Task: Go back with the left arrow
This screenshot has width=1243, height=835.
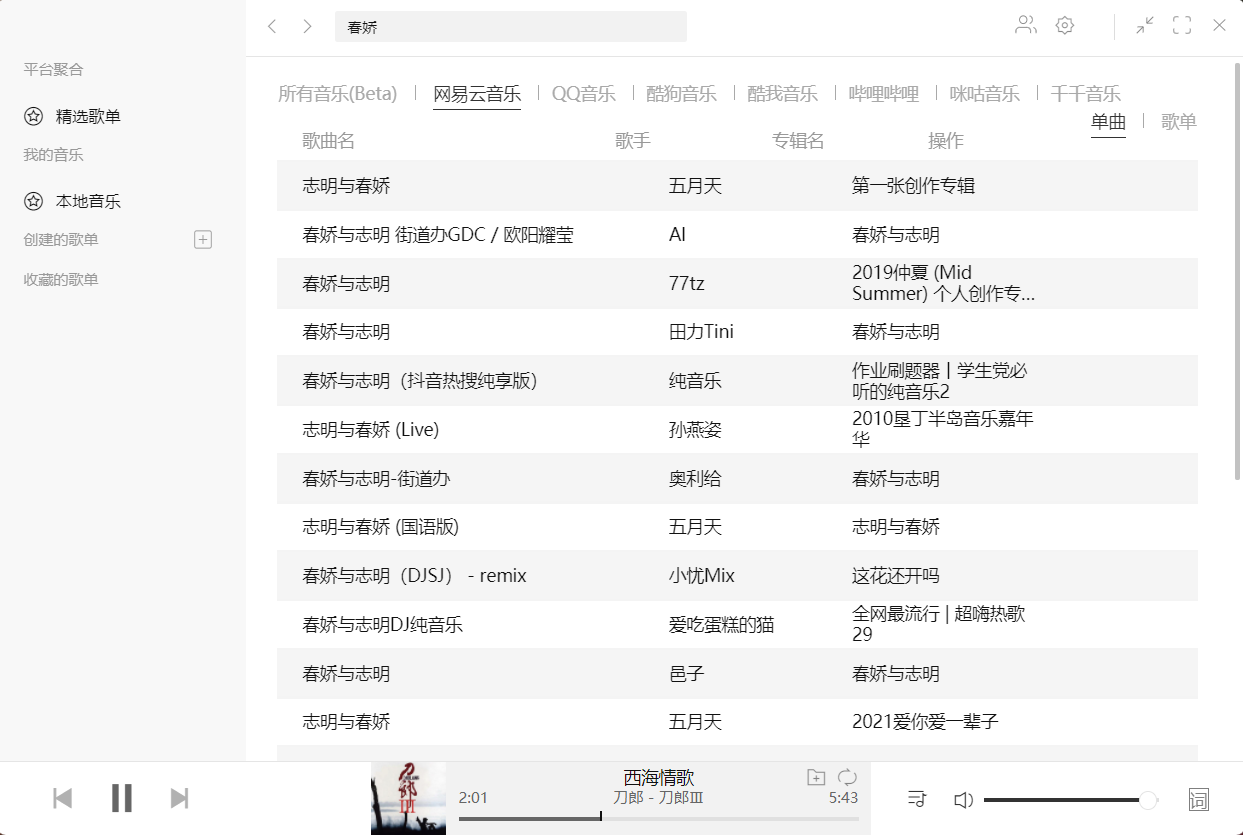Action: (x=272, y=26)
